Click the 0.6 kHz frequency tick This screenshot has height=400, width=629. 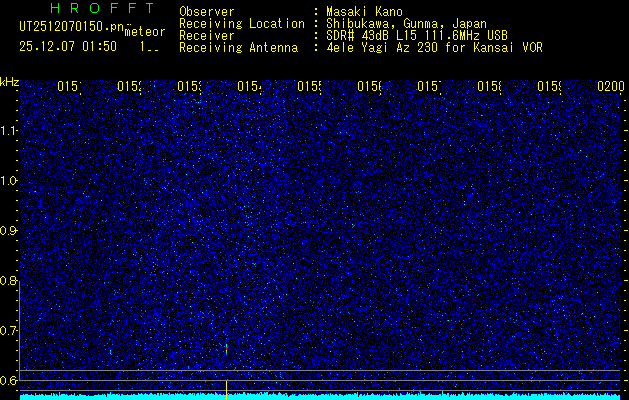pyautogui.click(x=9, y=380)
